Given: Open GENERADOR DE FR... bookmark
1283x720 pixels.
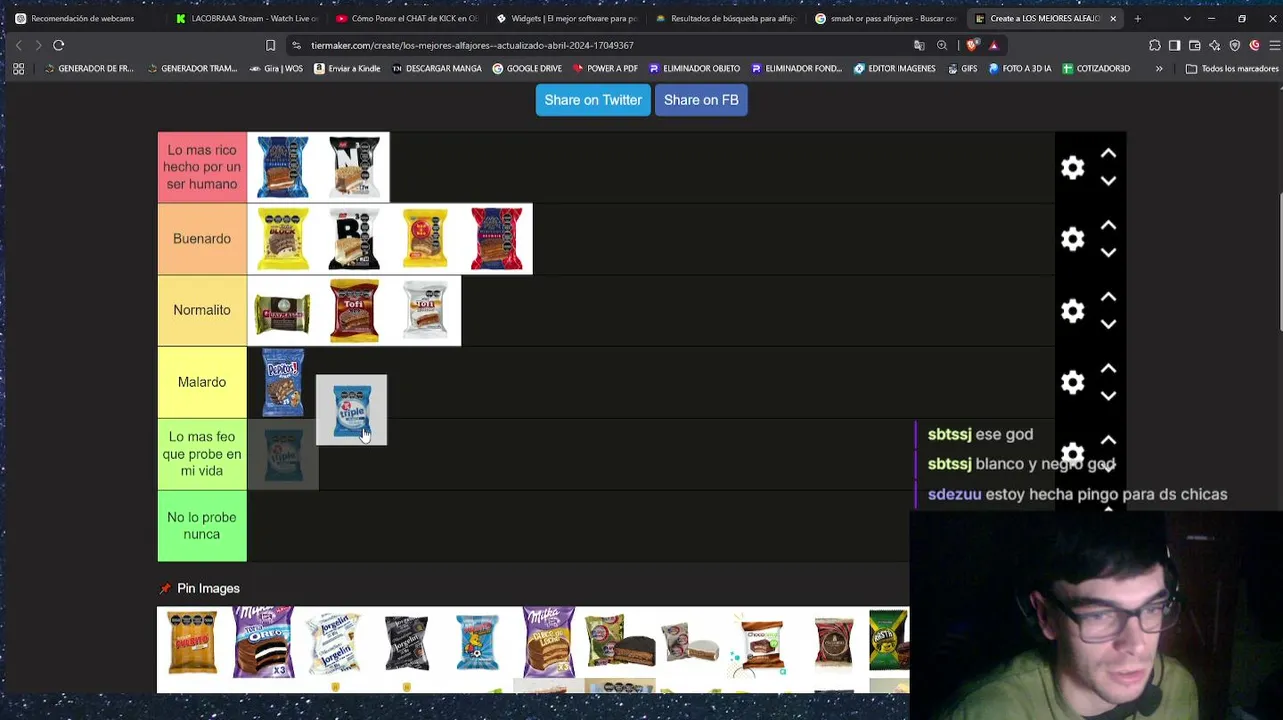Looking at the screenshot, I should [x=89, y=69].
